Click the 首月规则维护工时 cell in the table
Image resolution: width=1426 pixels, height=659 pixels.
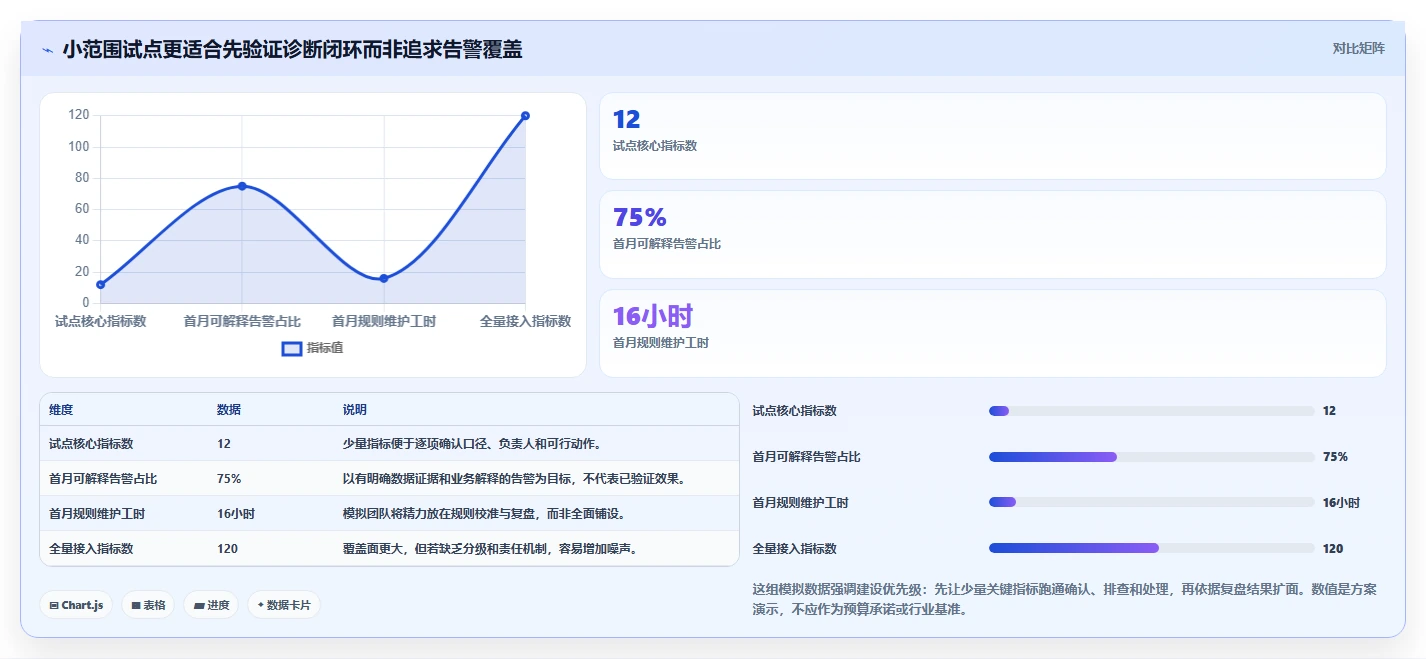97,513
